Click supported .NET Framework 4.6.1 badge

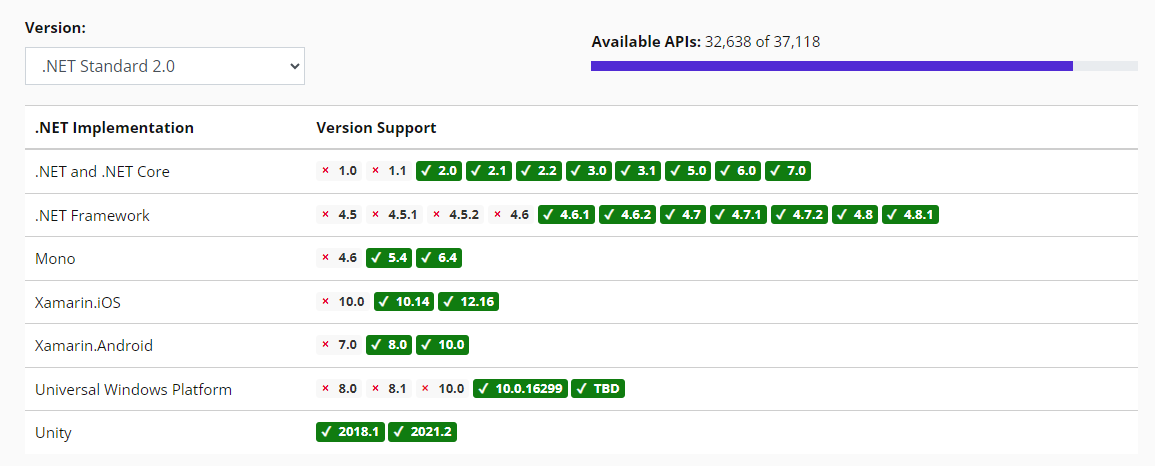coord(566,215)
